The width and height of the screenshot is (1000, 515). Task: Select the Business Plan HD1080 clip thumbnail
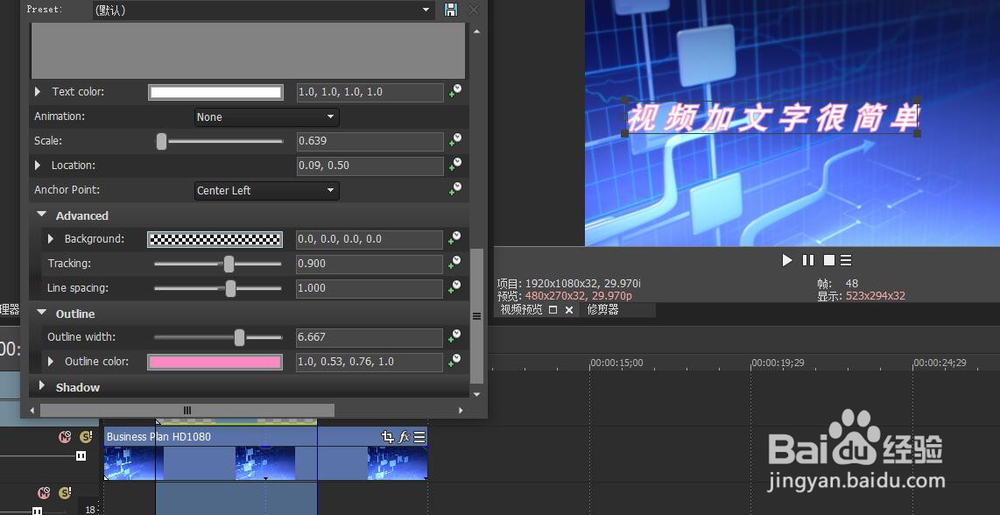coord(265,463)
